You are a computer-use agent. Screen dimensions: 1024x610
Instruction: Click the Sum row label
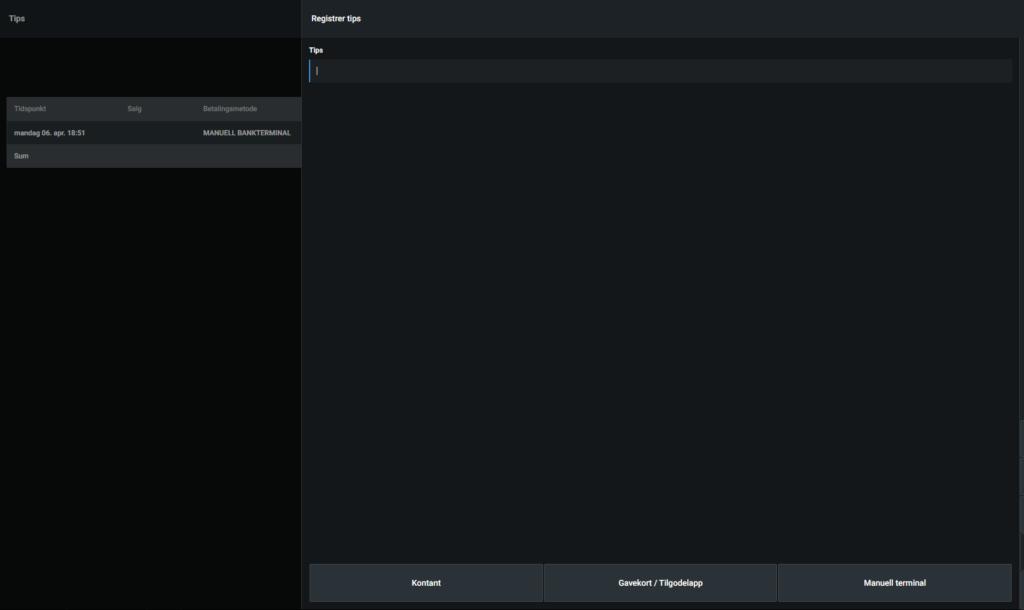coord(21,156)
